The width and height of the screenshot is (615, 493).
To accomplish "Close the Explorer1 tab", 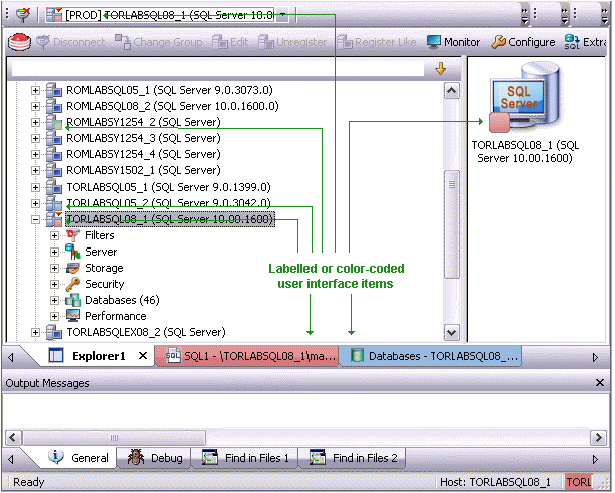I will click(143, 356).
